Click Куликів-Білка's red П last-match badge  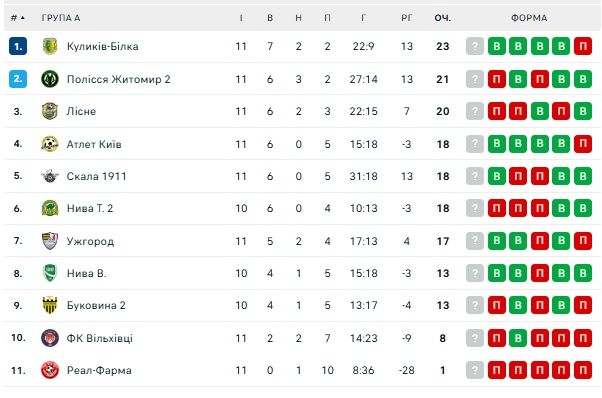pos(583,46)
